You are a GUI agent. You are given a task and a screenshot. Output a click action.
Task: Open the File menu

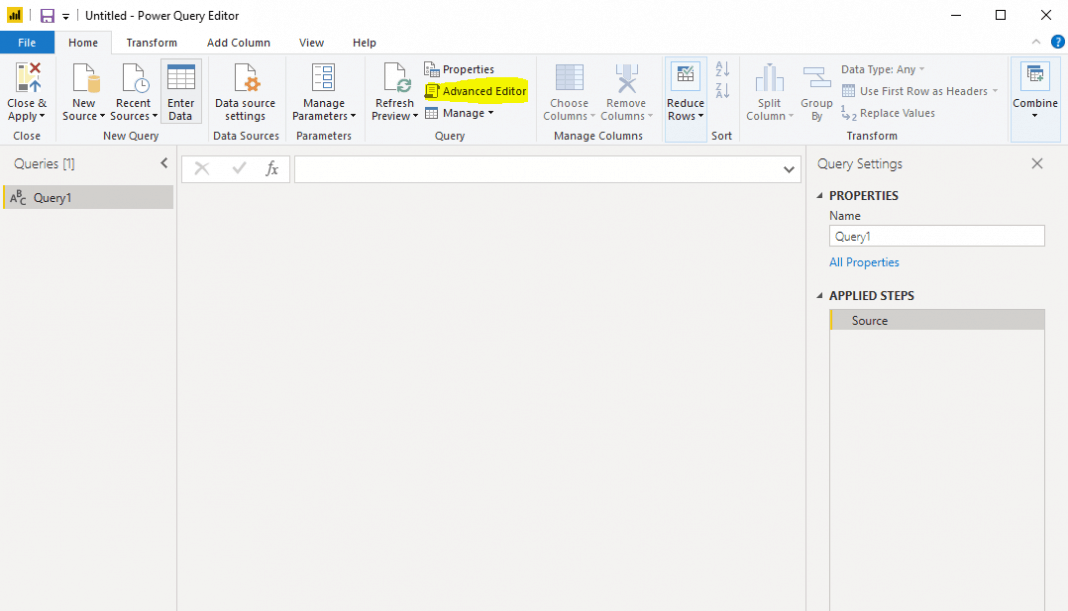pyautogui.click(x=27, y=42)
